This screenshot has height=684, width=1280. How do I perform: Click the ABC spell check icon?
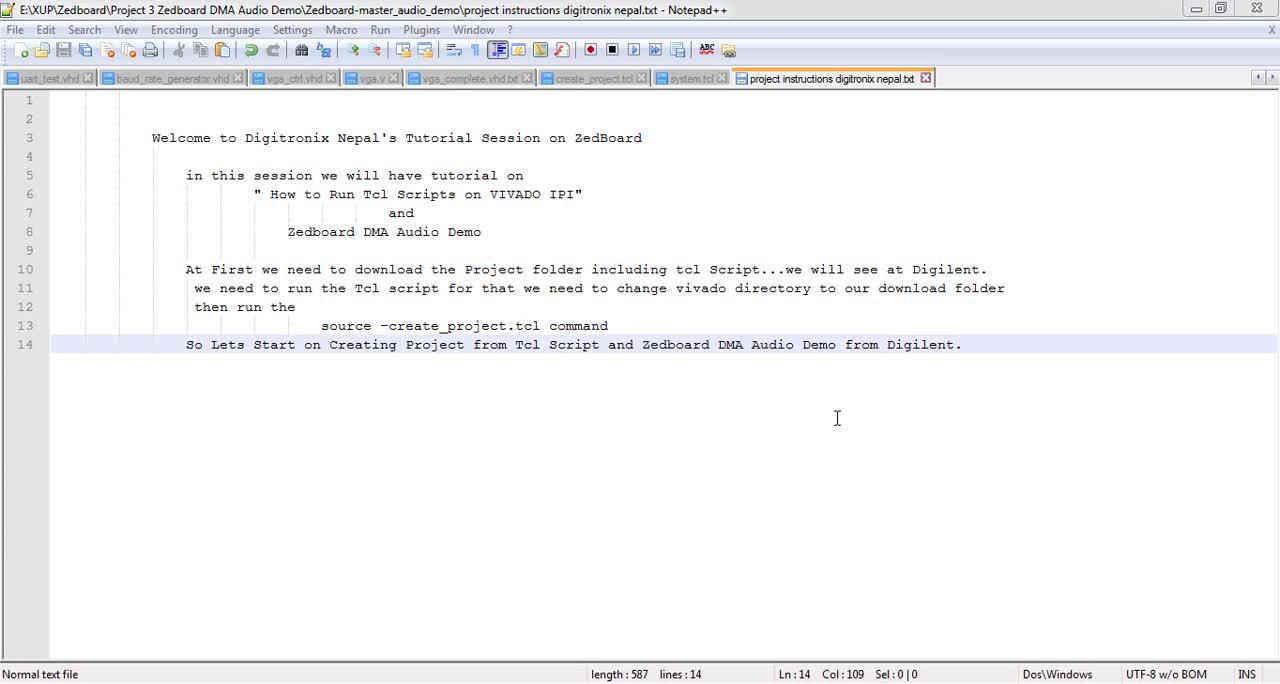706,50
